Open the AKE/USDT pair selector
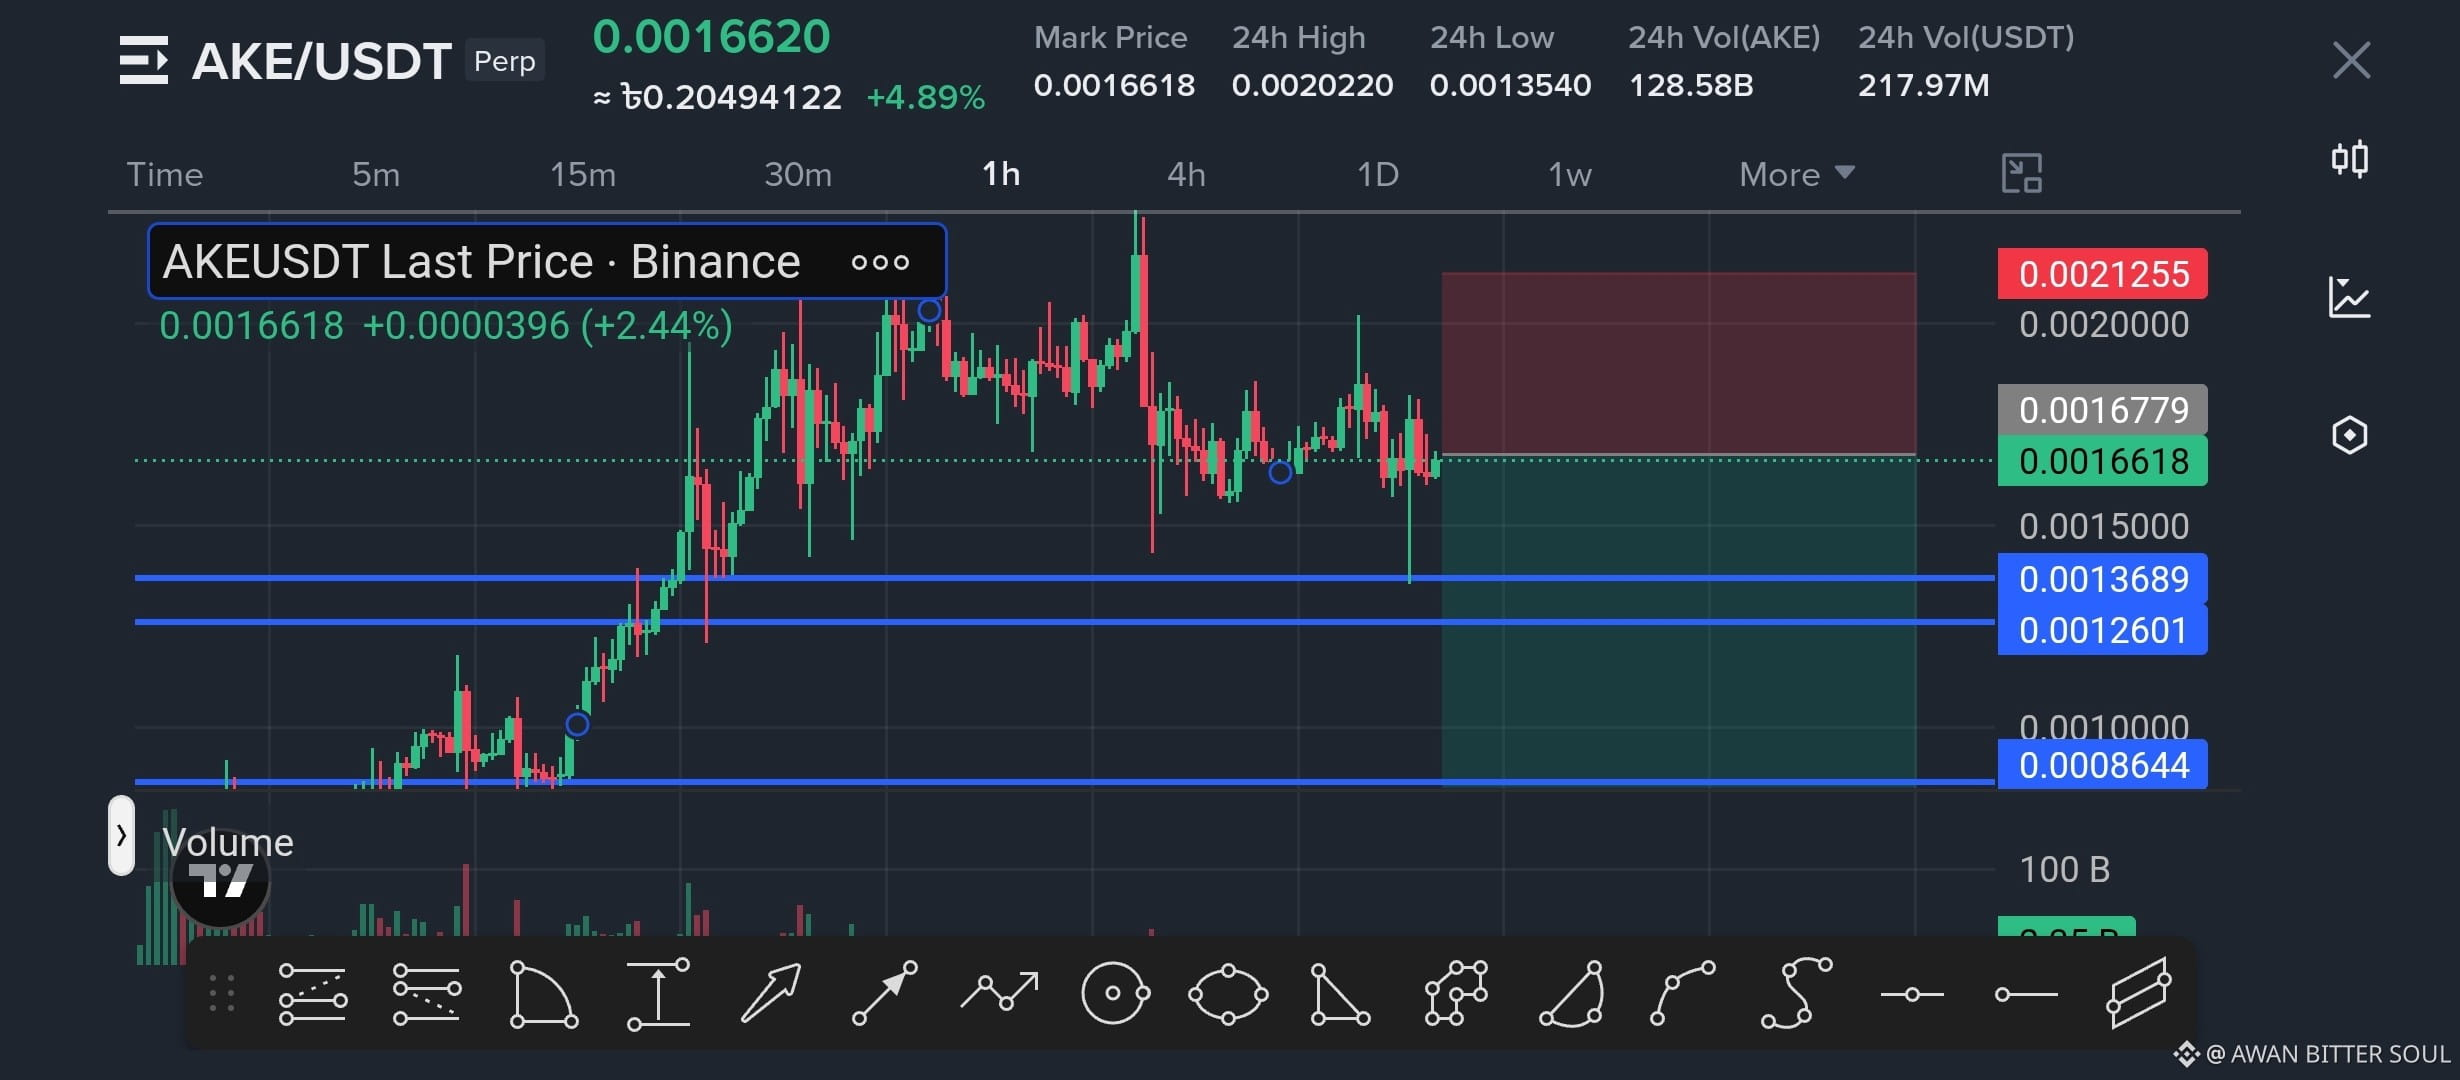Image resolution: width=2460 pixels, height=1080 pixels. (x=321, y=61)
